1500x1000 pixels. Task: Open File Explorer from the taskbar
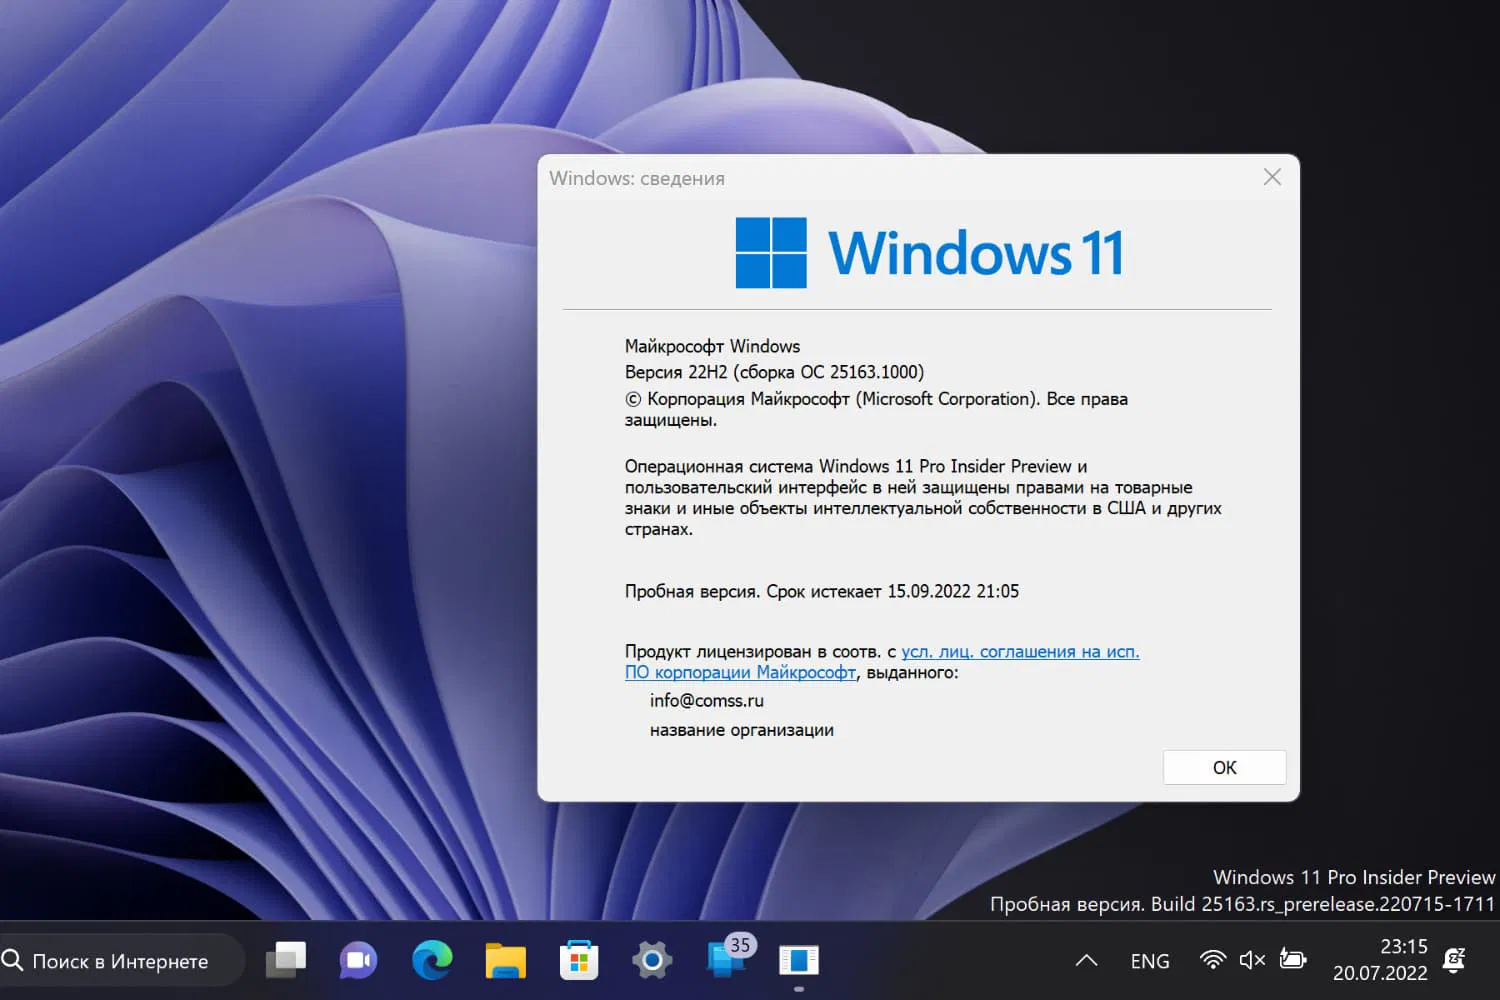[505, 960]
